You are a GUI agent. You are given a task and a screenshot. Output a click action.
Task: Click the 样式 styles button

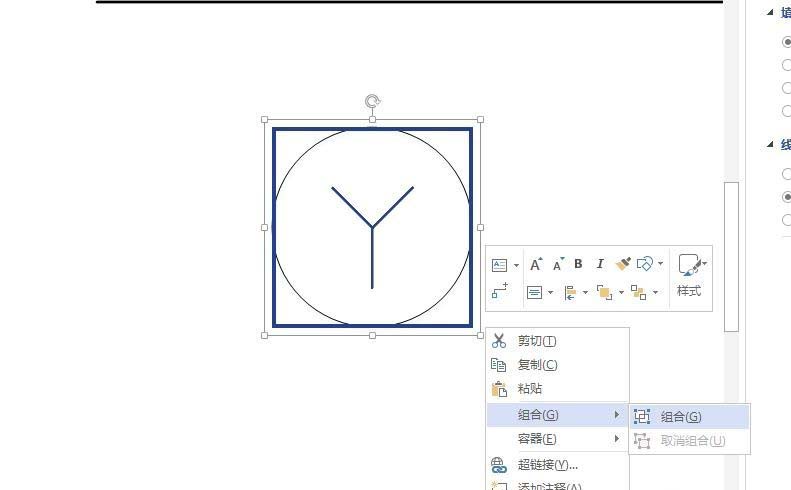point(689,291)
